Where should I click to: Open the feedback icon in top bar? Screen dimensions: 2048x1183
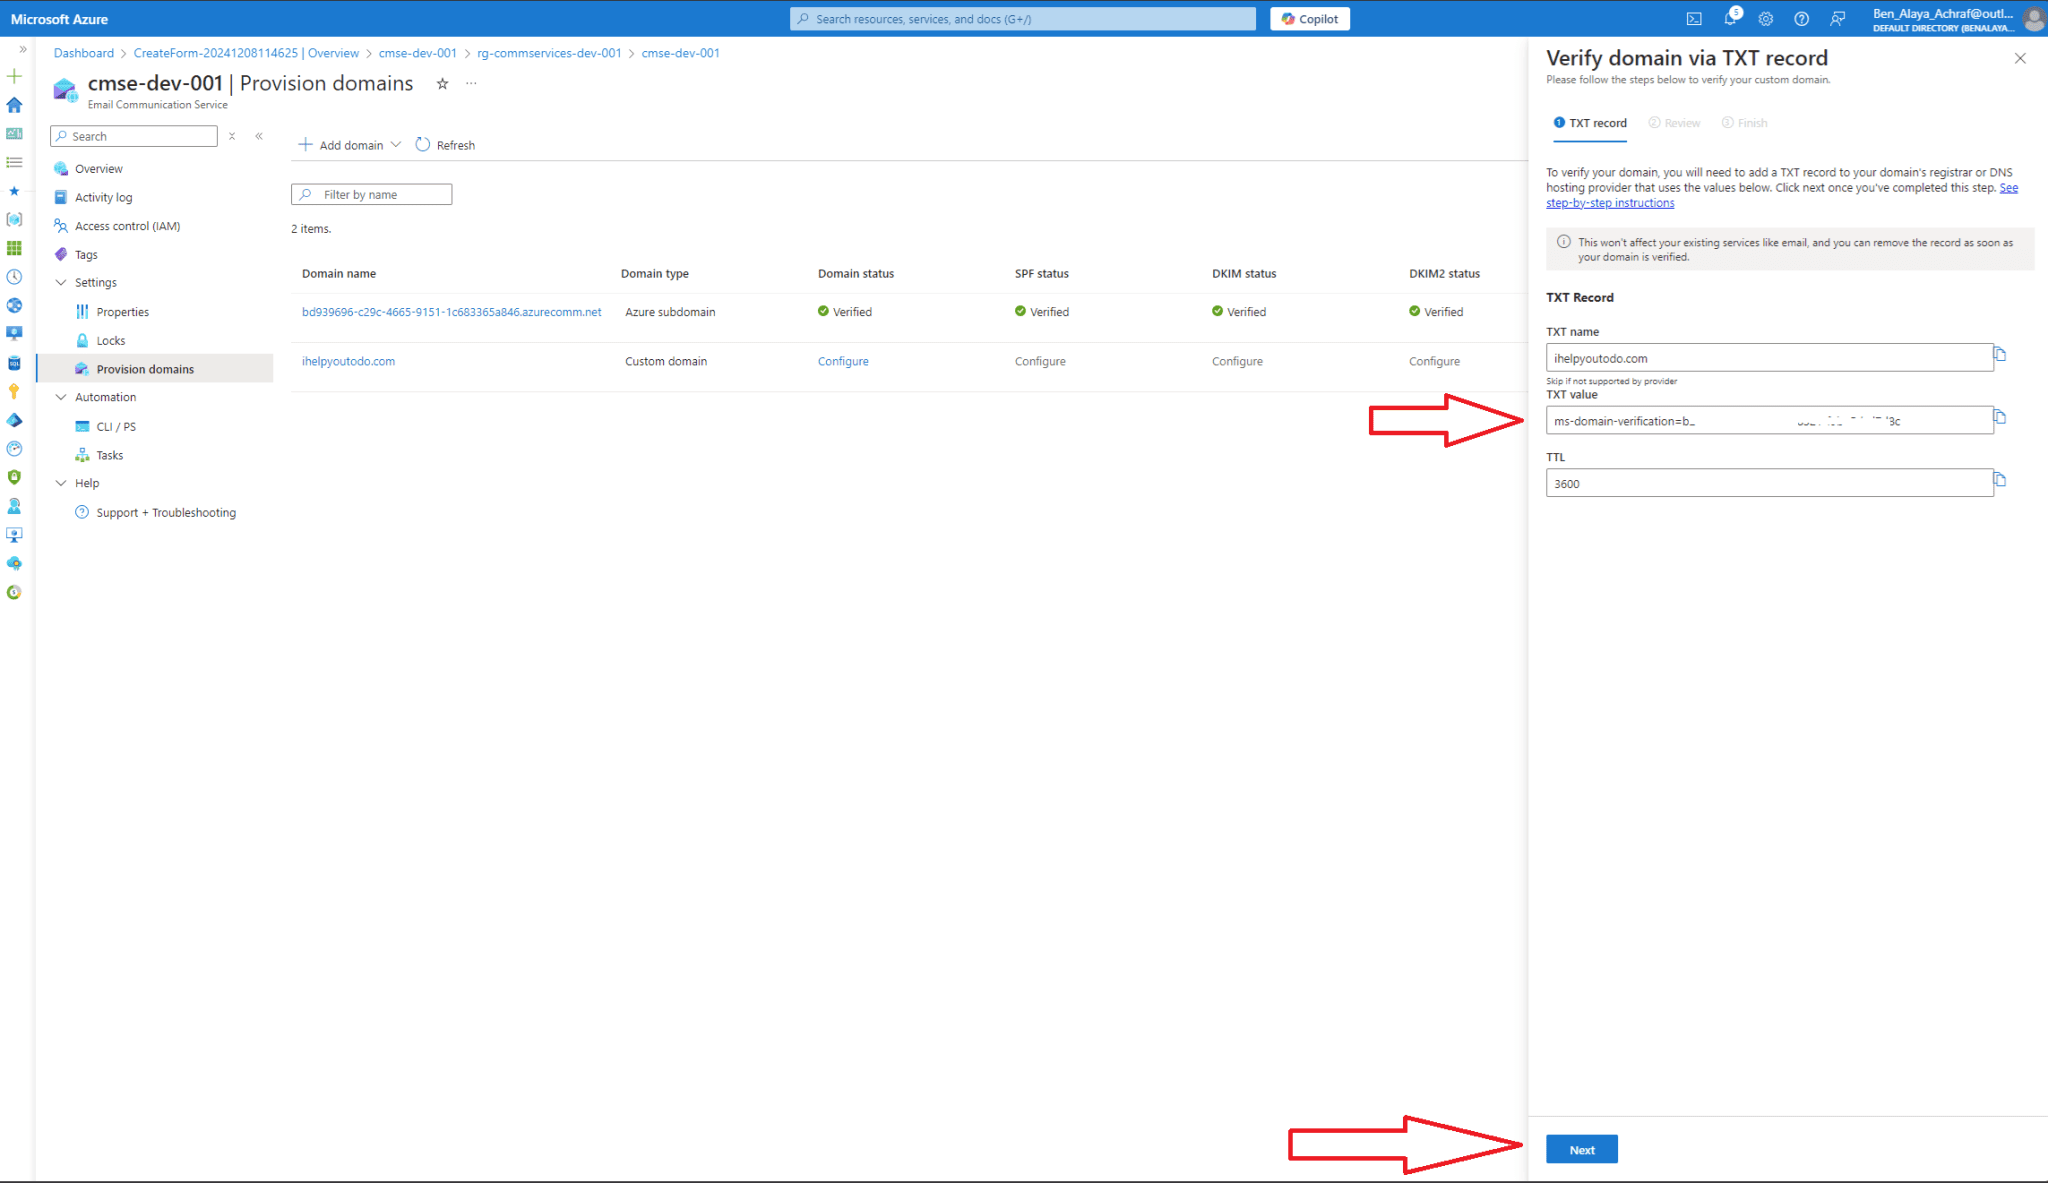pos(1838,19)
